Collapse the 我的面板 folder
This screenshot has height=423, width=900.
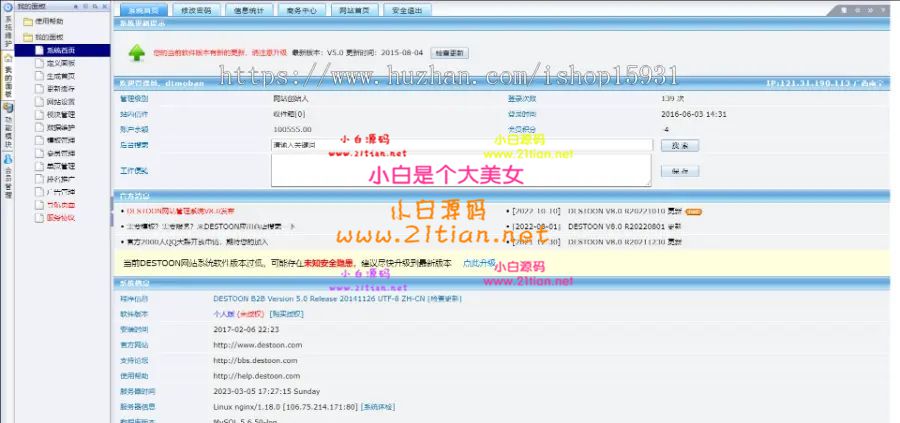coord(26,36)
